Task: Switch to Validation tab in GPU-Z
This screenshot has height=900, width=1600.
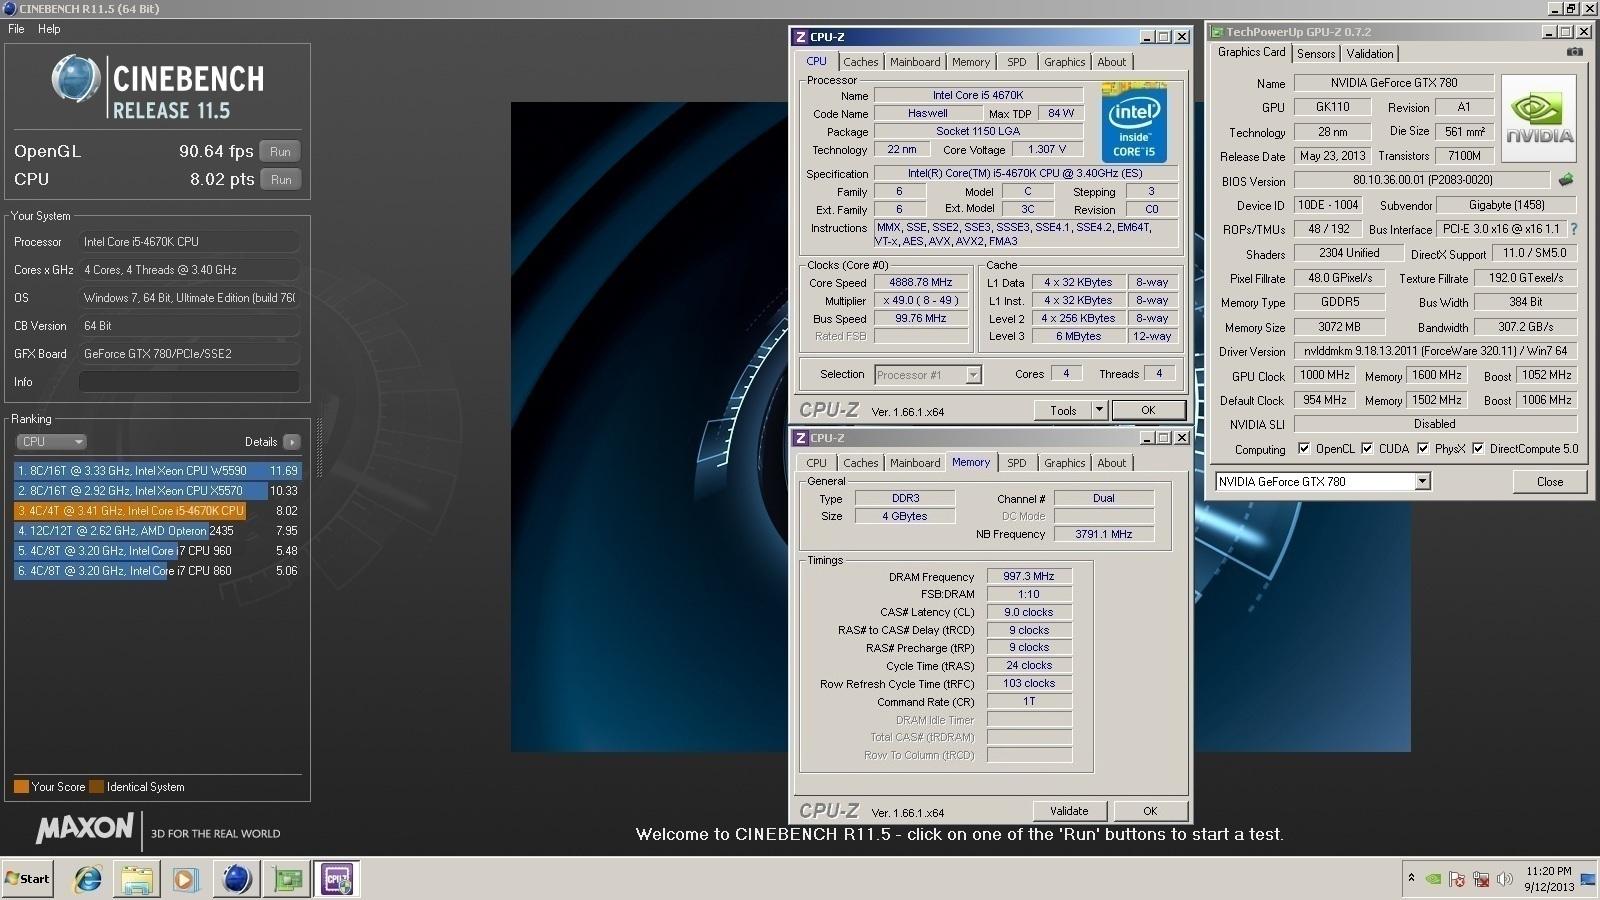Action: [x=1369, y=54]
